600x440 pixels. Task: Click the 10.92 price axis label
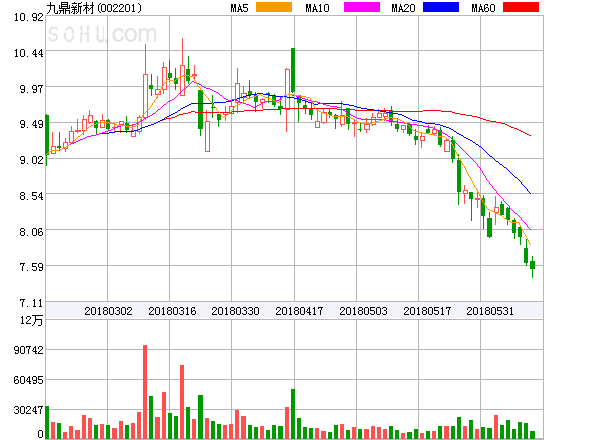[x=29, y=17]
